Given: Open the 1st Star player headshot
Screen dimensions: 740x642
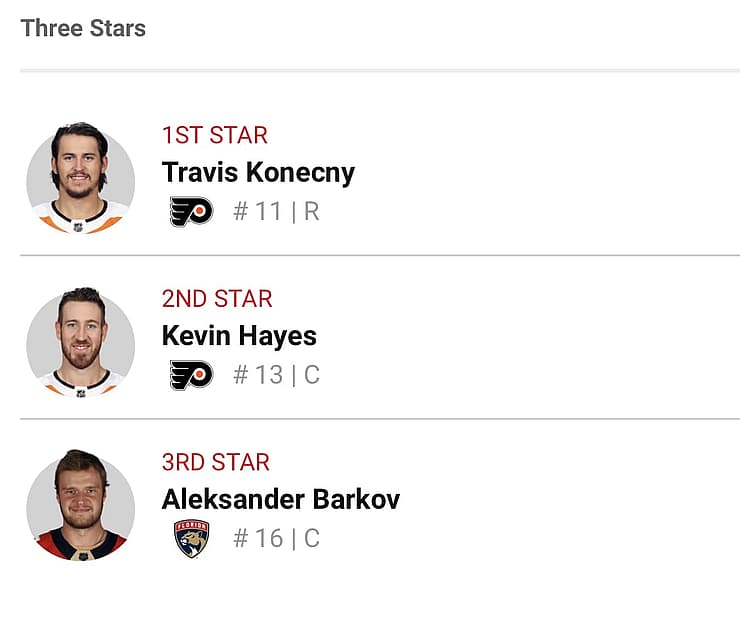Looking at the screenshot, I should (x=80, y=178).
